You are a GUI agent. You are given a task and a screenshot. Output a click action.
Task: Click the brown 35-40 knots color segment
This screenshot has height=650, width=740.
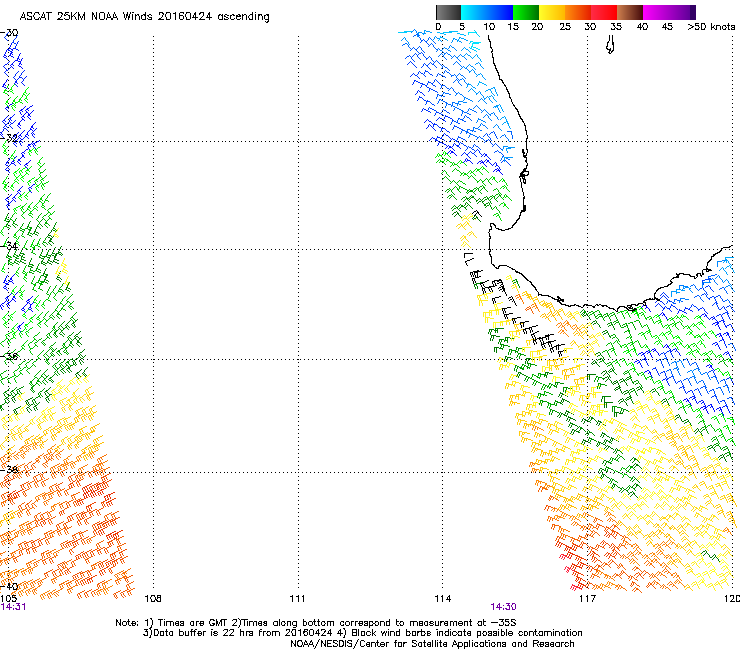coord(630,12)
